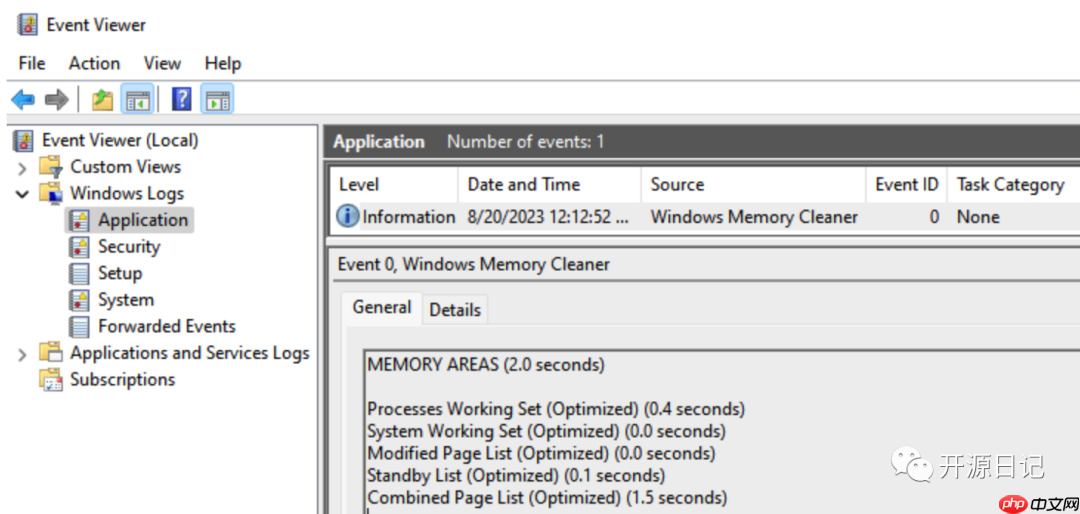Switch to the Details tab
The height and width of the screenshot is (514, 1080).
455,309
